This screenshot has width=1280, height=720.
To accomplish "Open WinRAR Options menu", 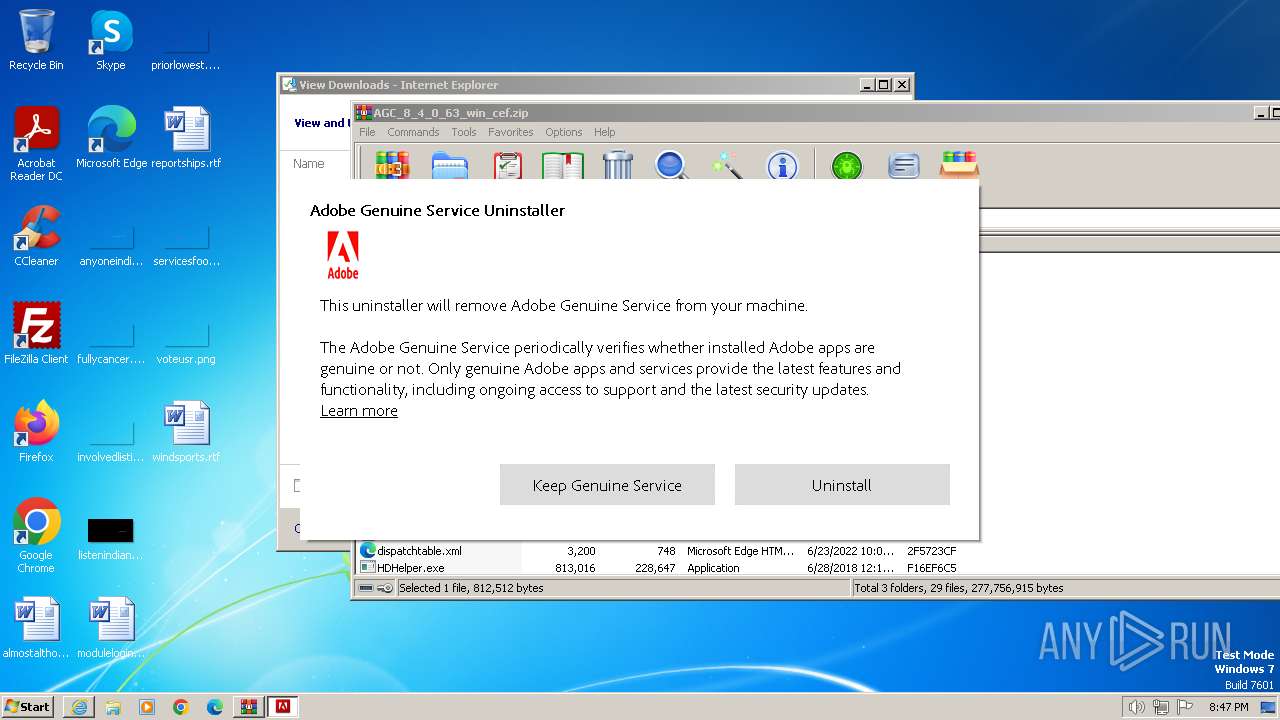I will 564,132.
